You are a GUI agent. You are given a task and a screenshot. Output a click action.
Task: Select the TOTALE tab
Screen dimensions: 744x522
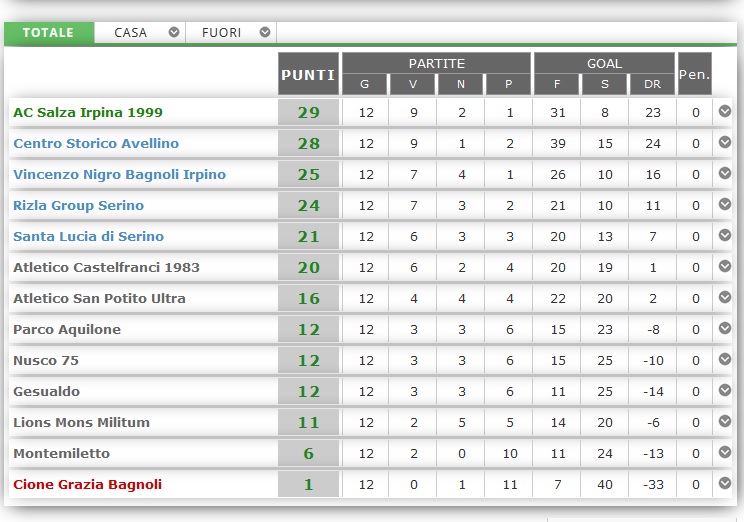(x=48, y=32)
